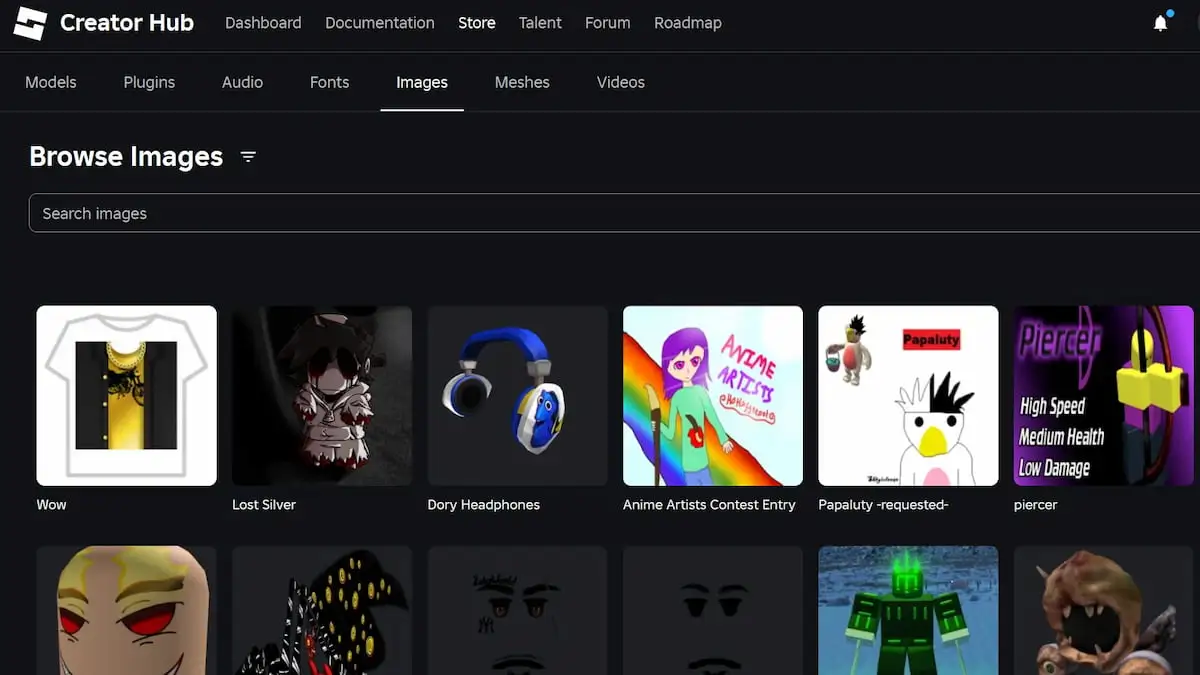1200x675 pixels.
Task: Select the Dory Headphones image
Action: click(517, 395)
